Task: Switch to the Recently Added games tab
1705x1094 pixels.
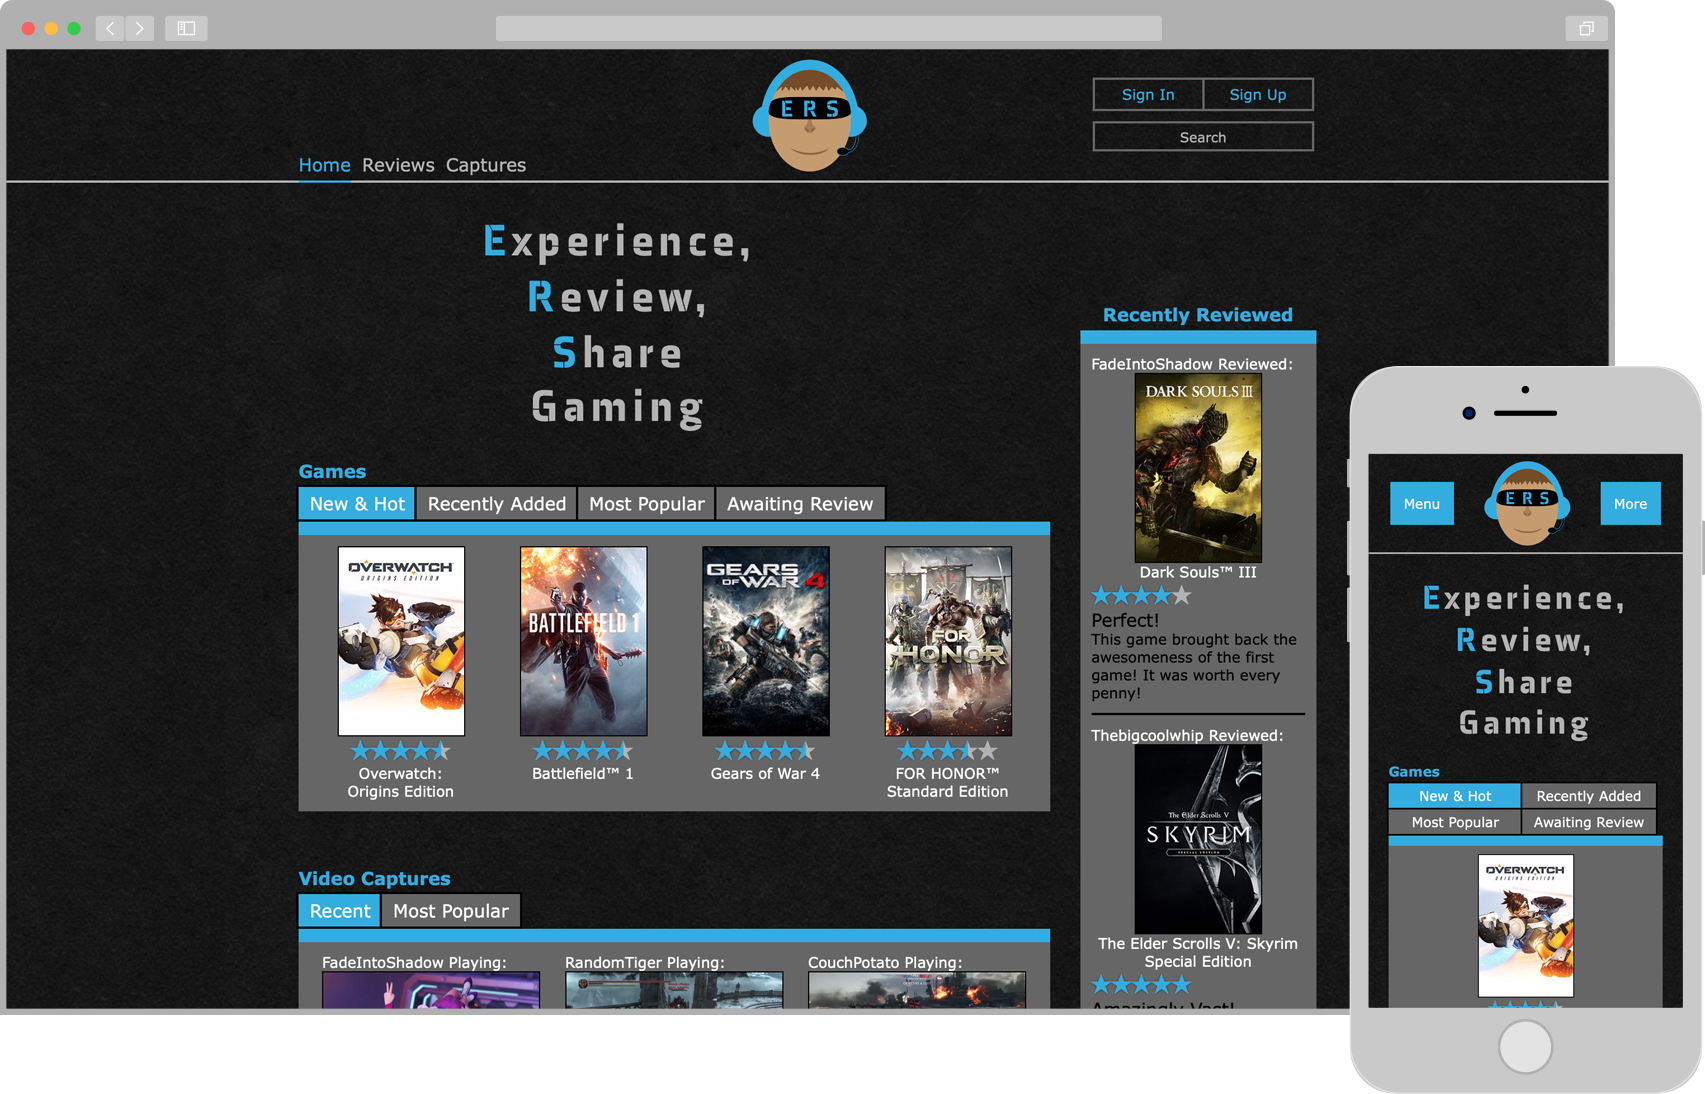Action: tap(496, 503)
